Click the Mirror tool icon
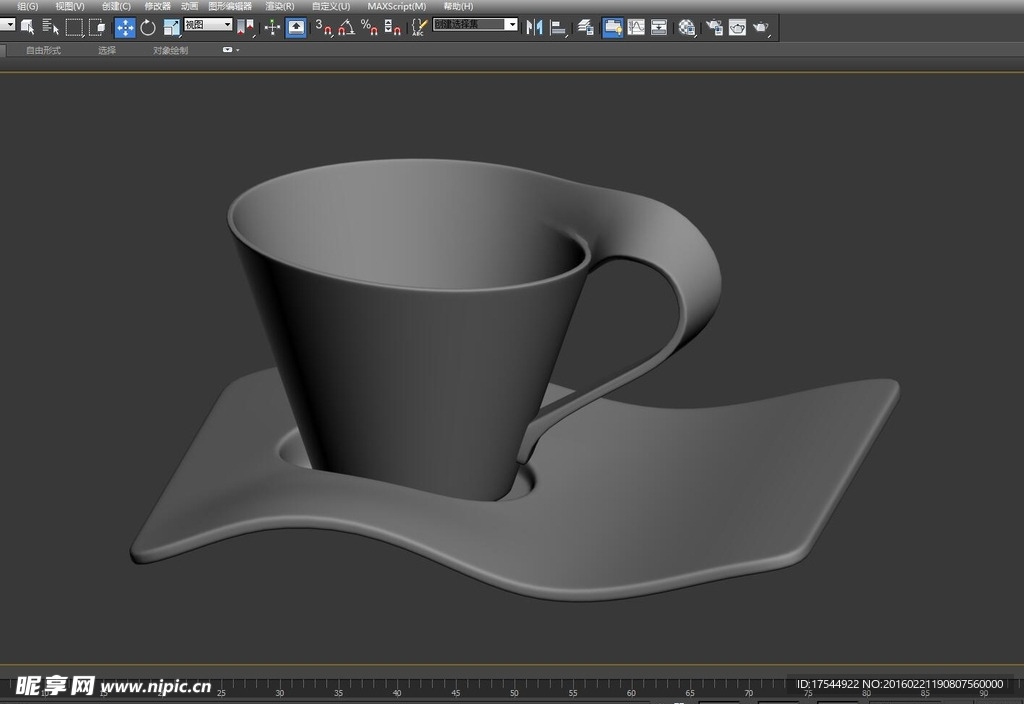 pos(535,27)
